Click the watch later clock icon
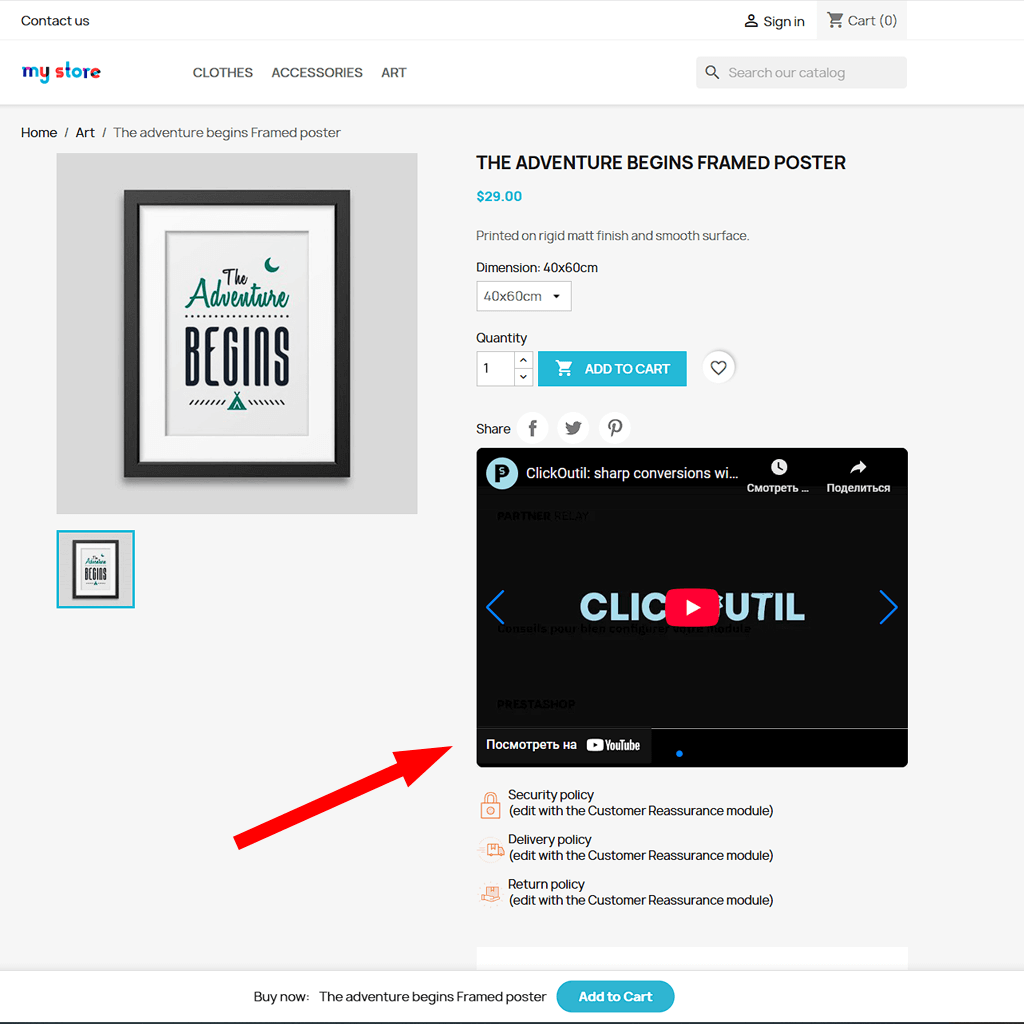The height and width of the screenshot is (1024, 1024). pos(778,467)
